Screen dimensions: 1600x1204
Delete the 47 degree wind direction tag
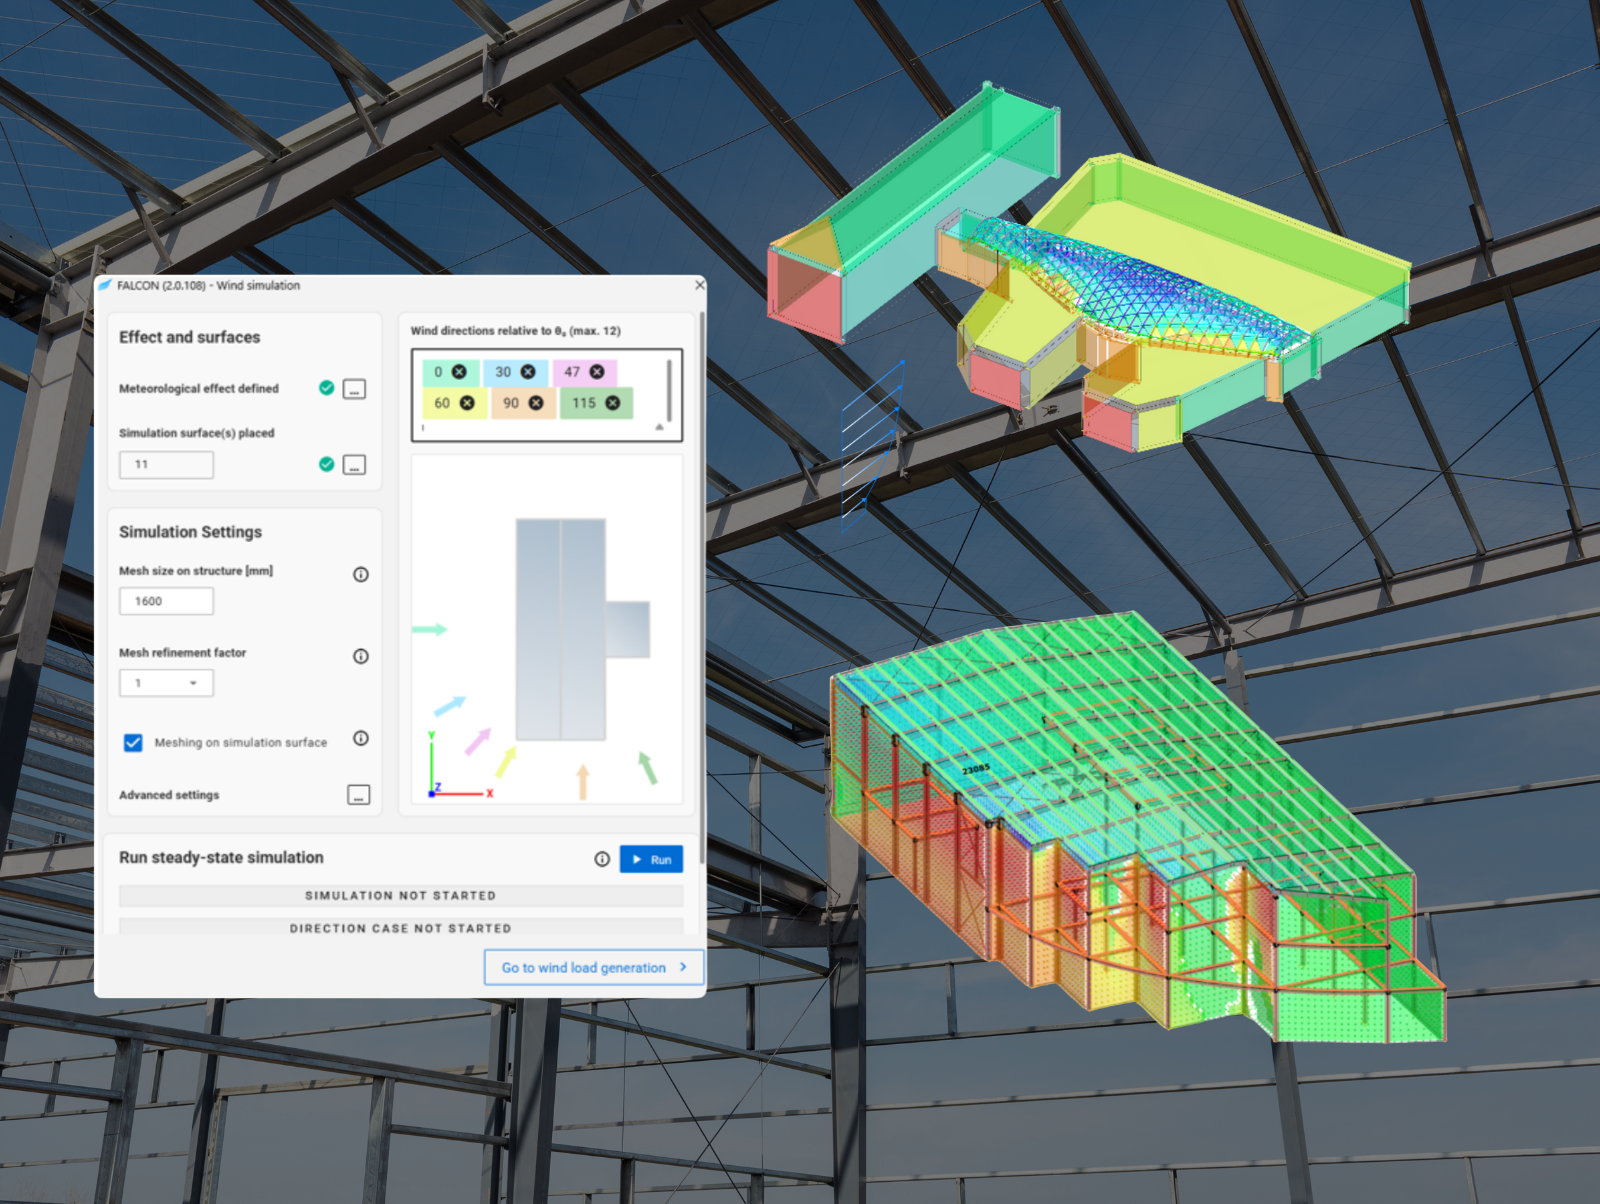pos(597,372)
